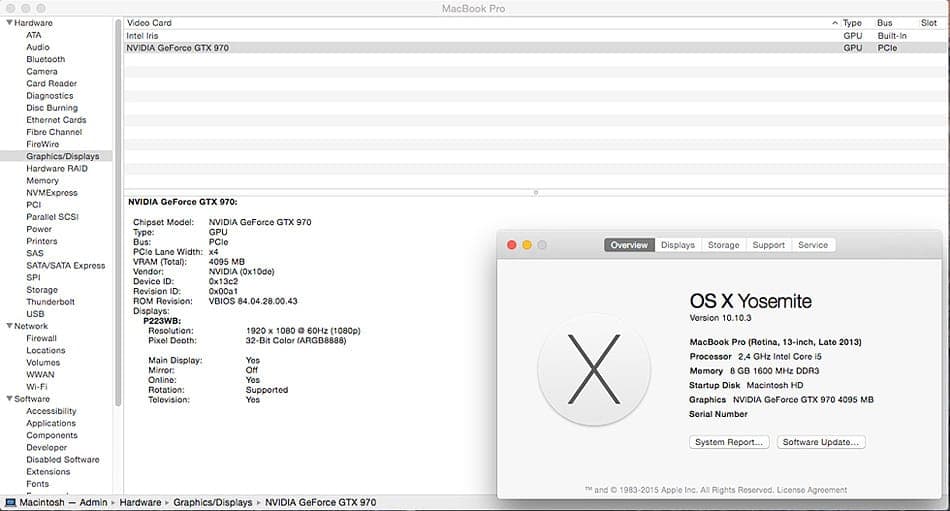
Task: Click the Slot column header
Action: 929,23
